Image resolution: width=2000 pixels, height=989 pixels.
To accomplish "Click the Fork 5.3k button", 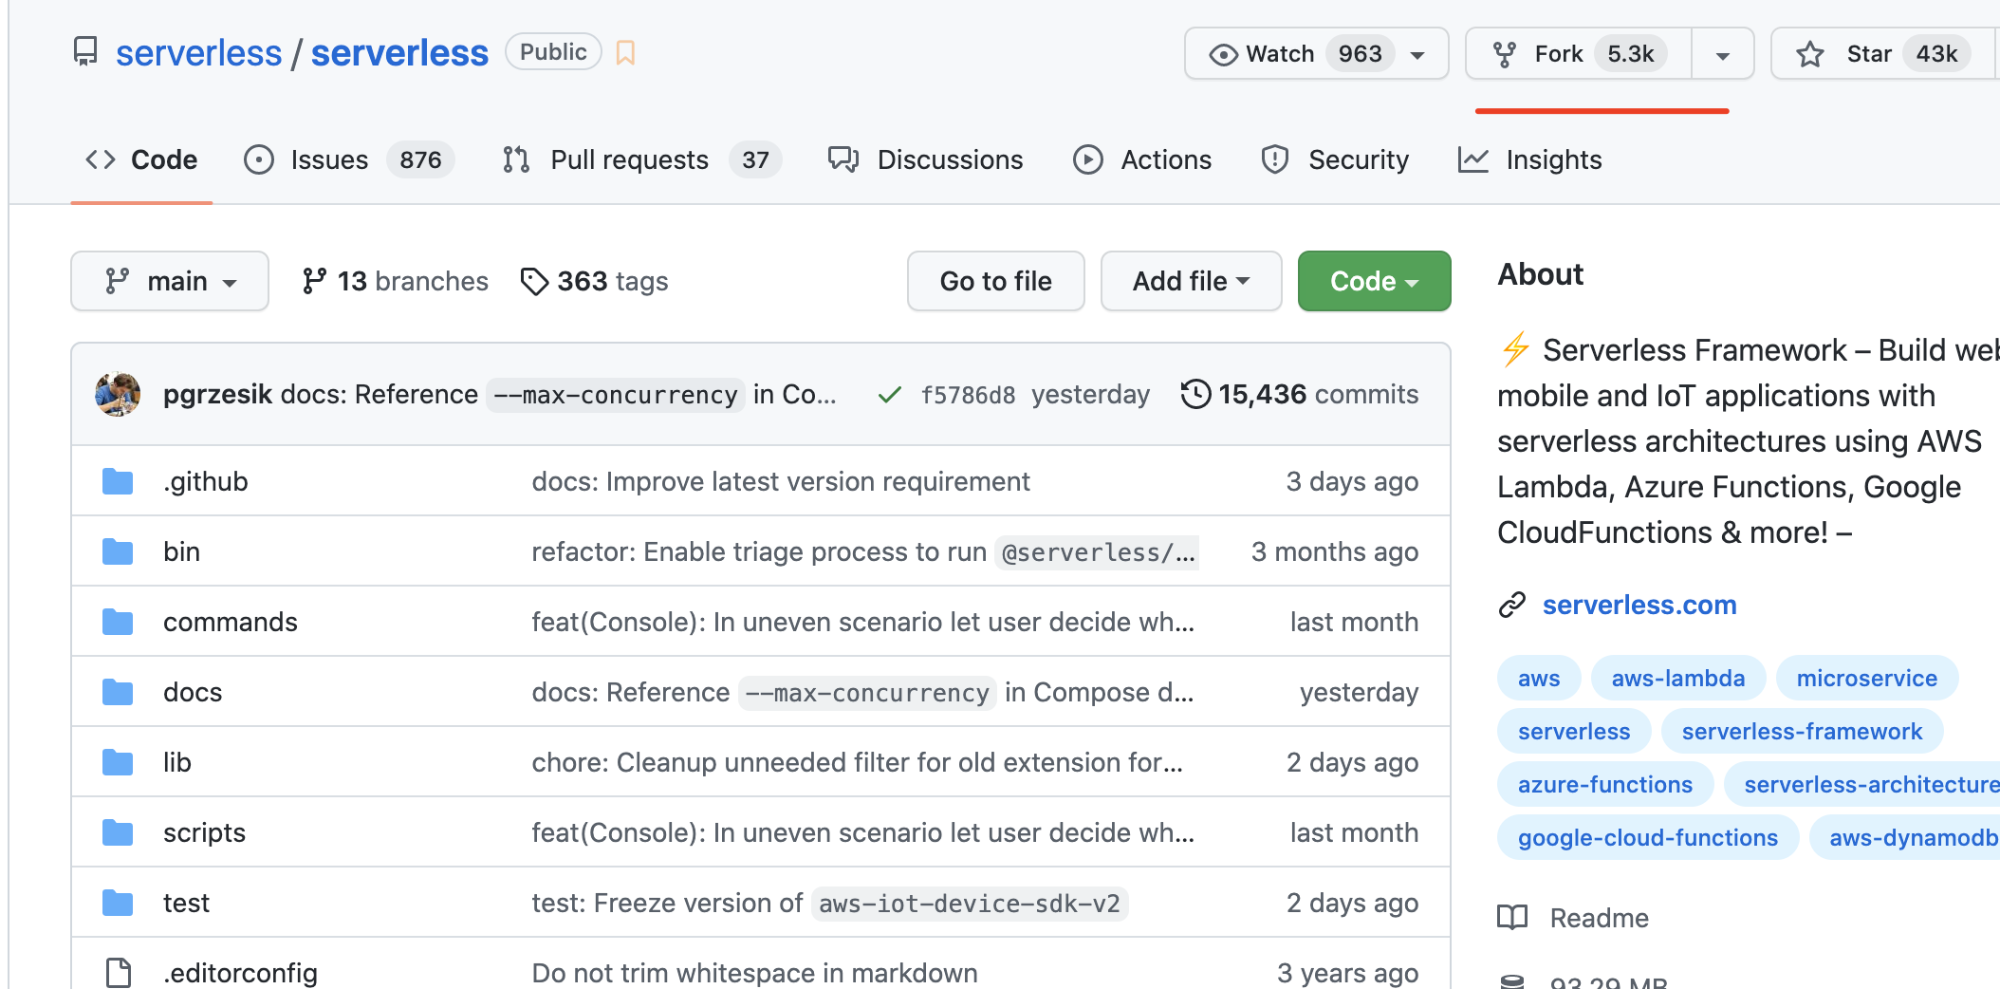I will point(1579,54).
